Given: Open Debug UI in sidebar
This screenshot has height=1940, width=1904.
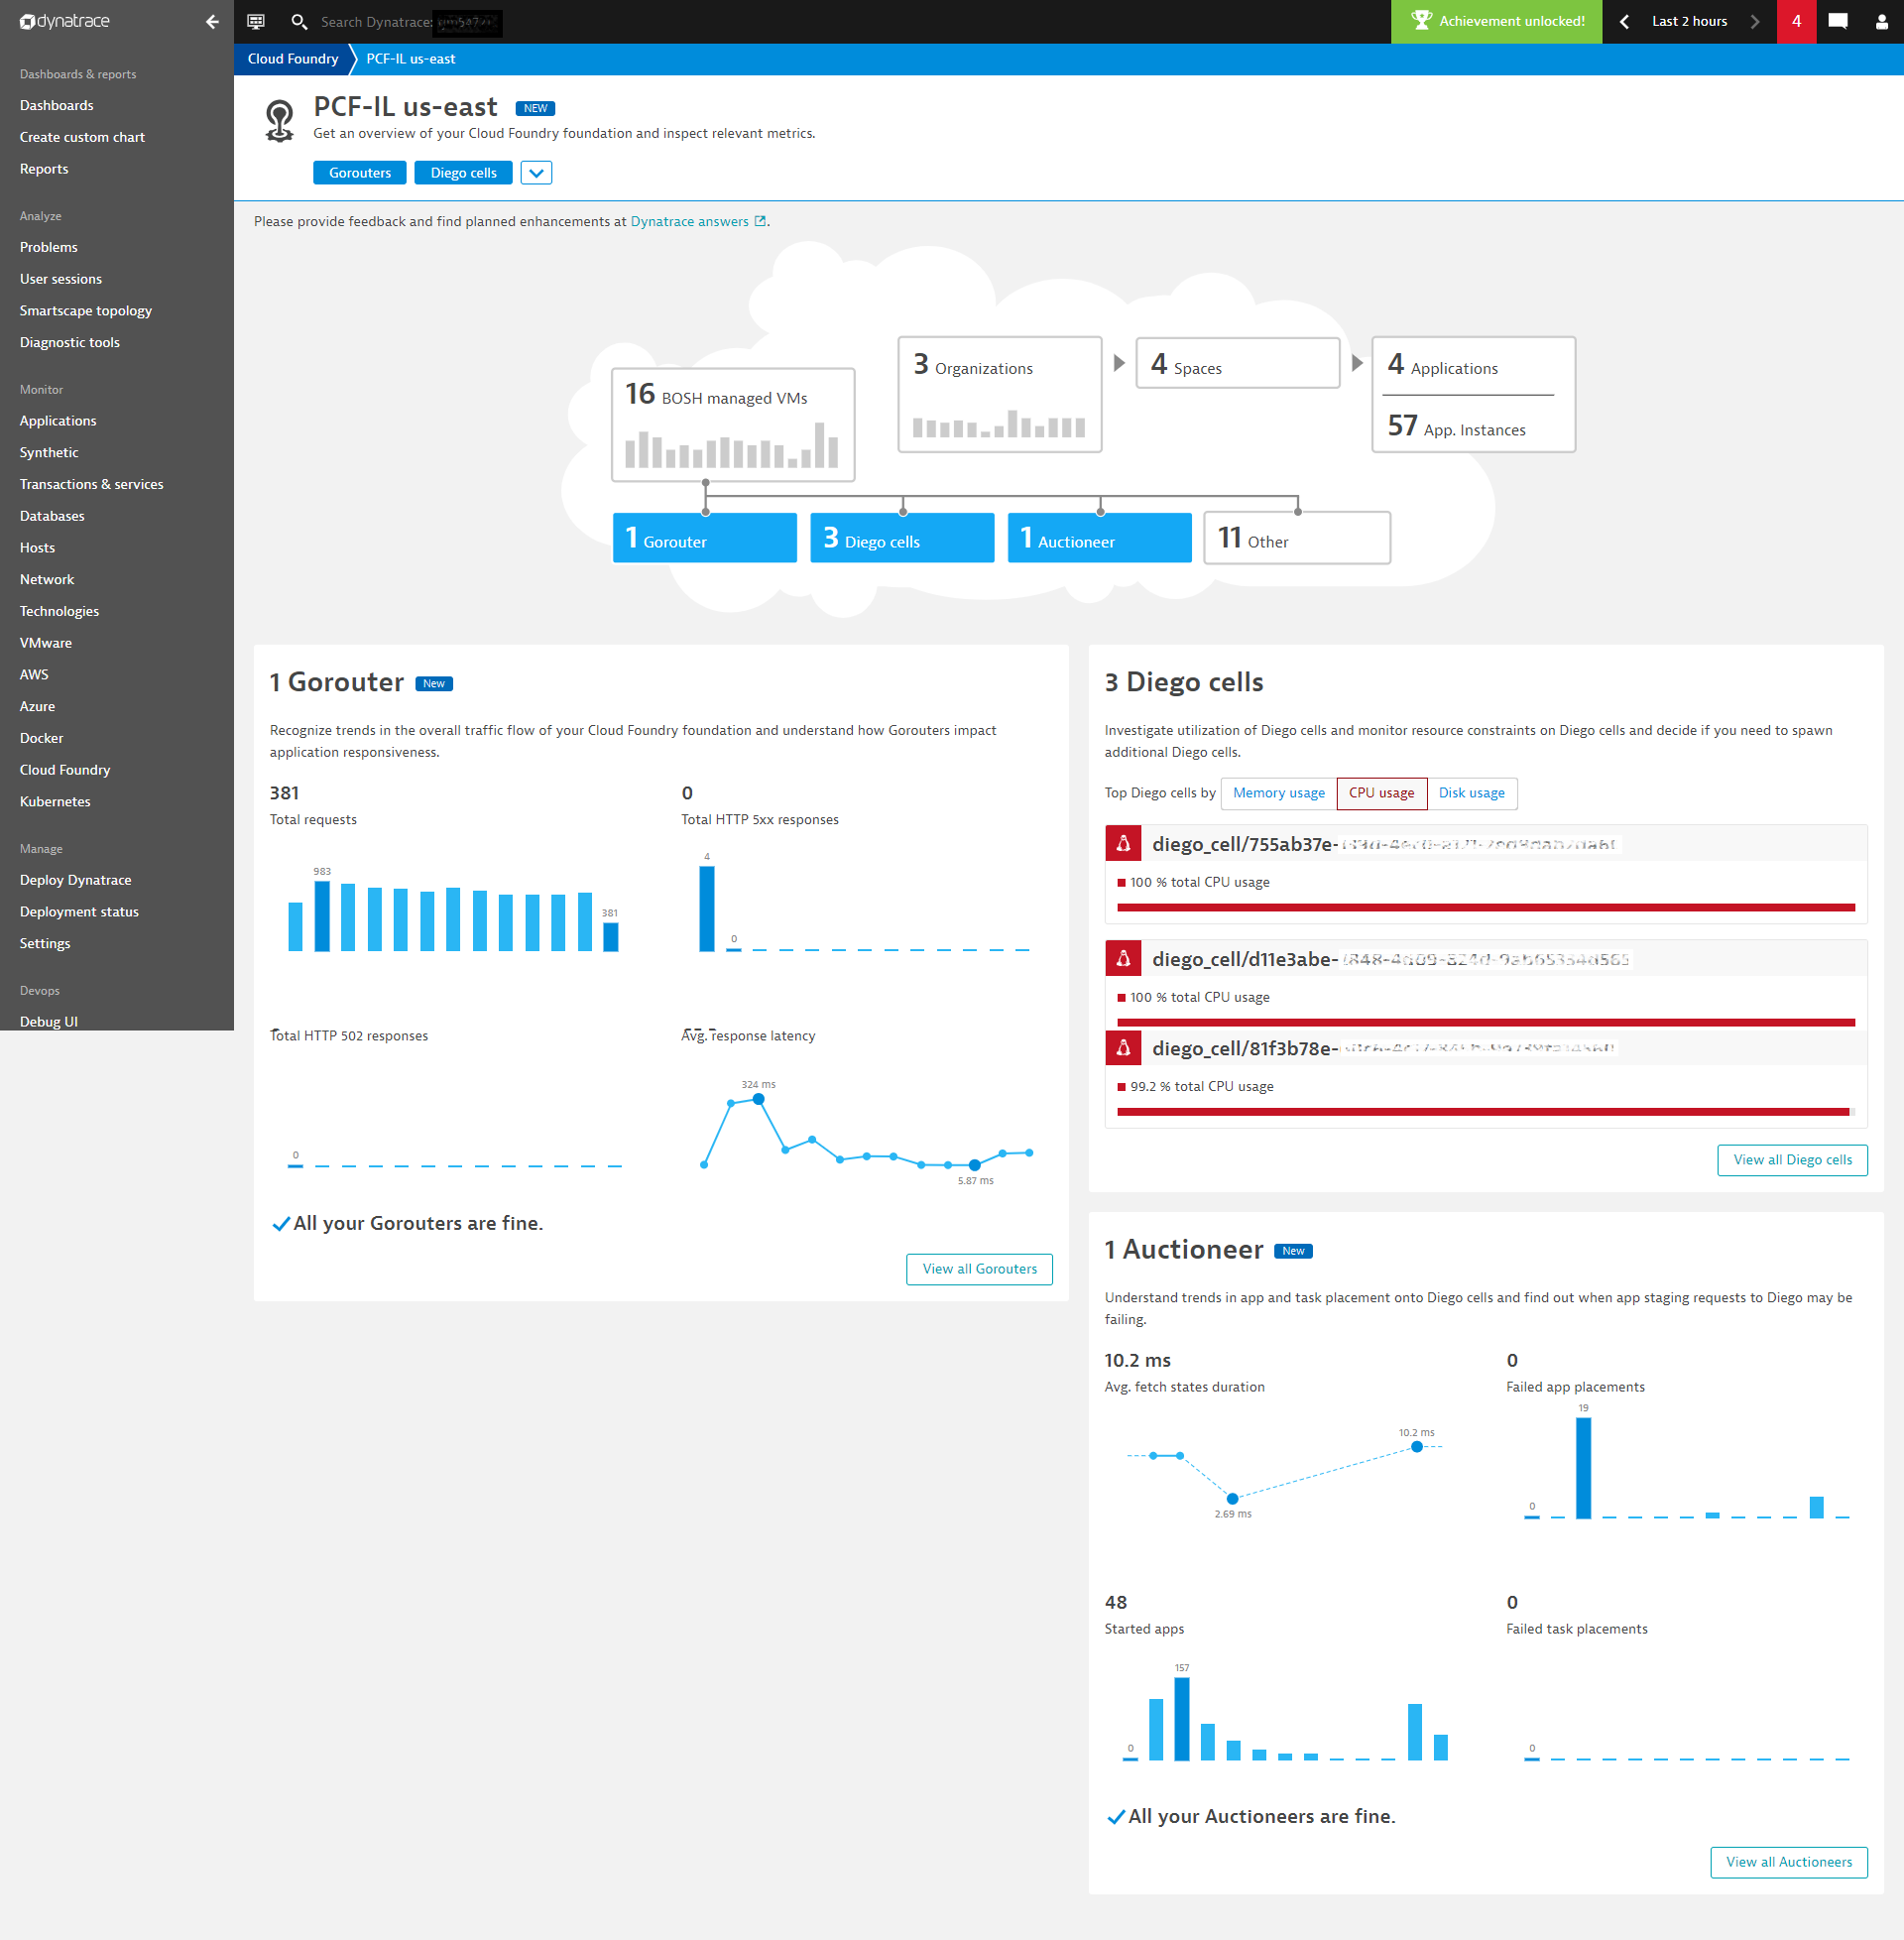Looking at the screenshot, I should (49, 1021).
